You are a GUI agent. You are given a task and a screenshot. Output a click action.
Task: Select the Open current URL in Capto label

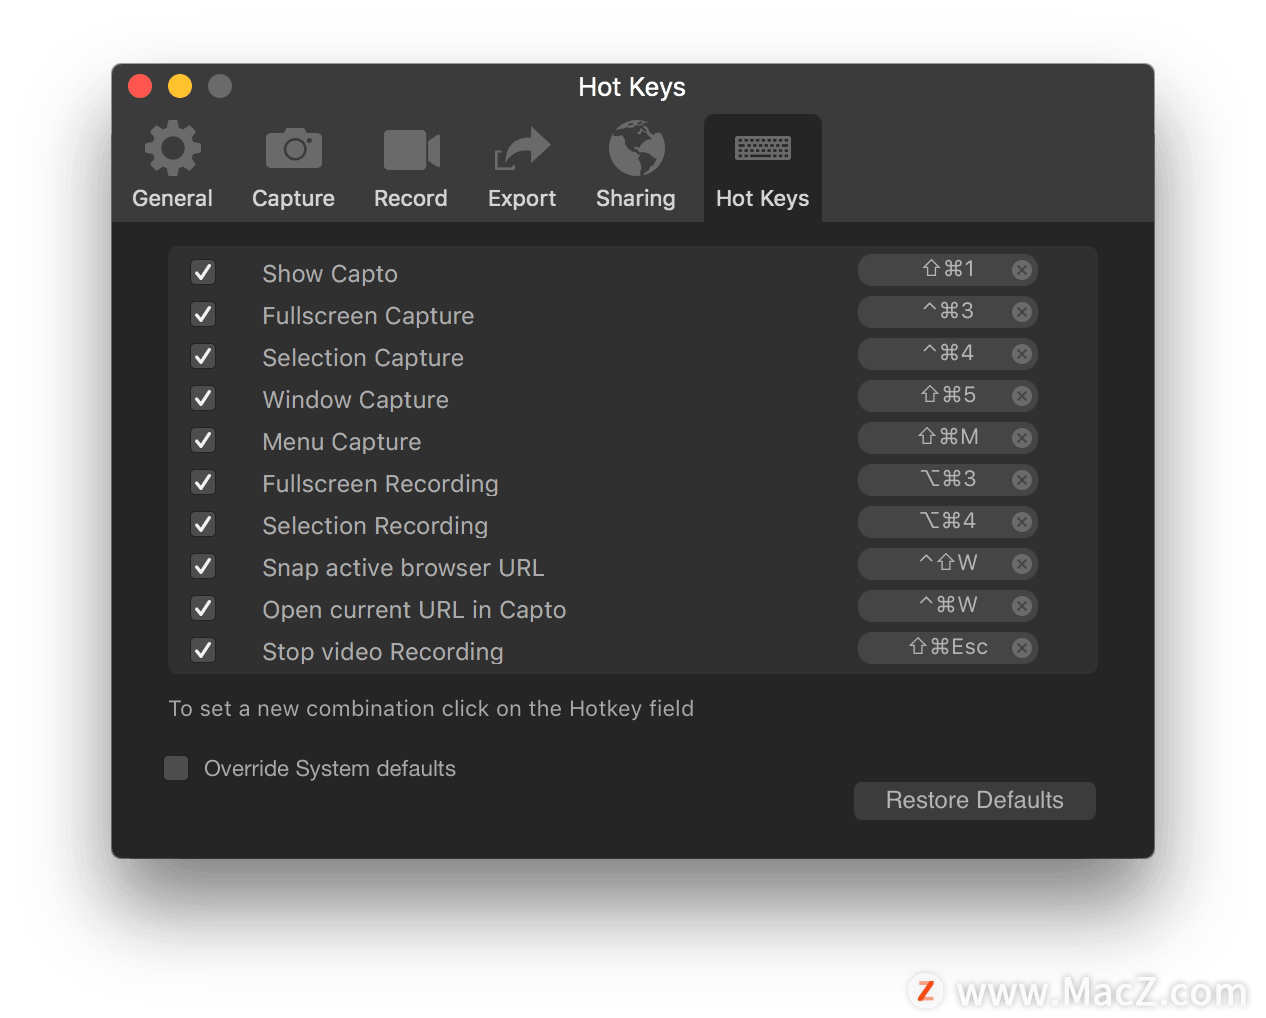[414, 610]
